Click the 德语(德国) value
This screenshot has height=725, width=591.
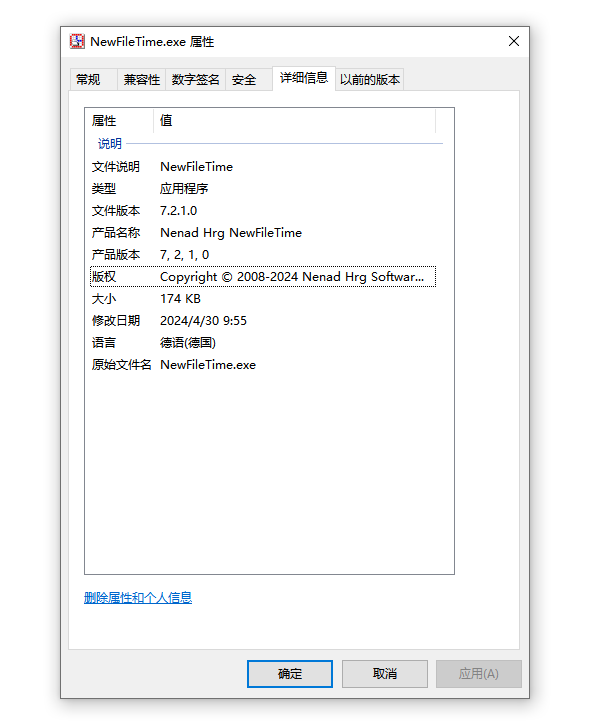pyautogui.click(x=188, y=343)
